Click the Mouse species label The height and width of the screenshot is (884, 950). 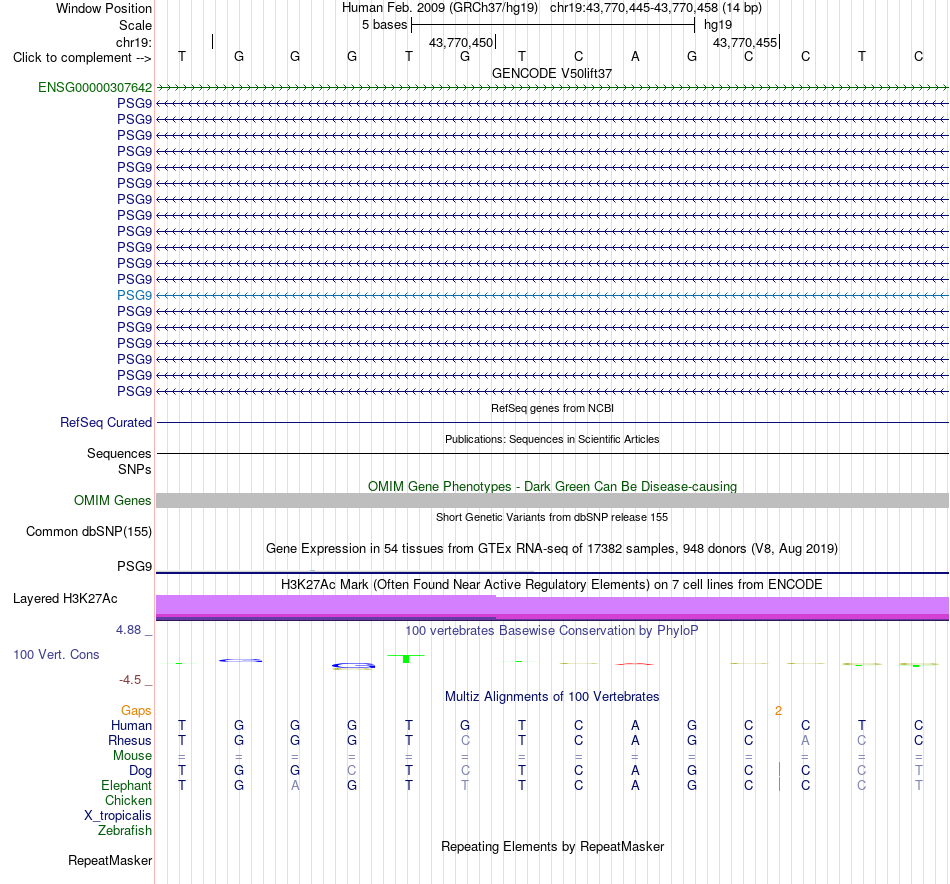point(133,756)
